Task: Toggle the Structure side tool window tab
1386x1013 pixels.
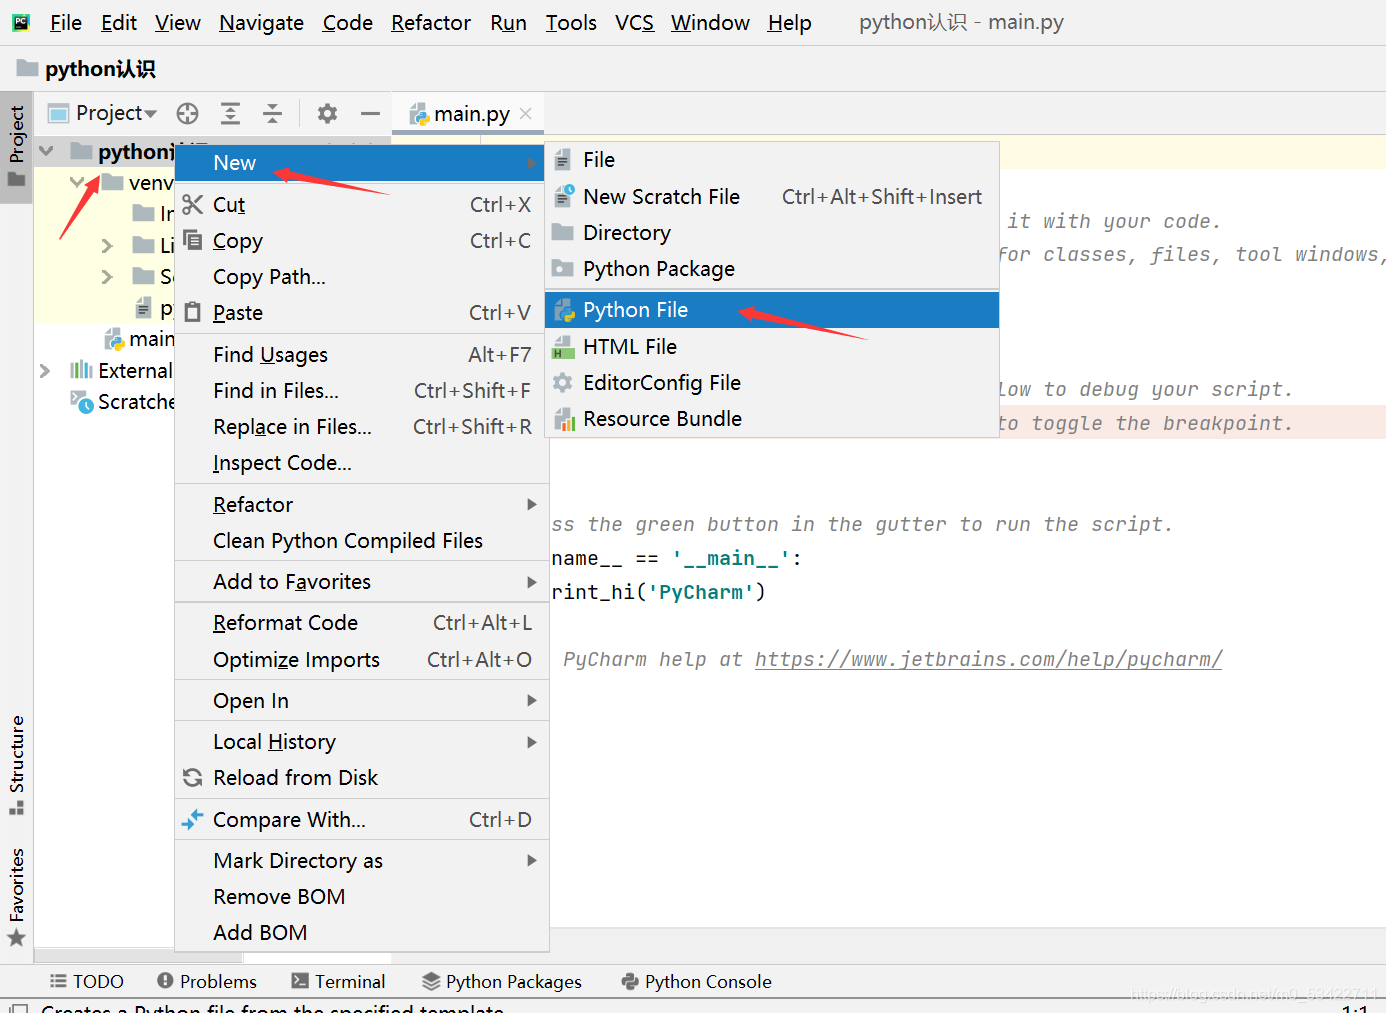Action: click(x=16, y=765)
